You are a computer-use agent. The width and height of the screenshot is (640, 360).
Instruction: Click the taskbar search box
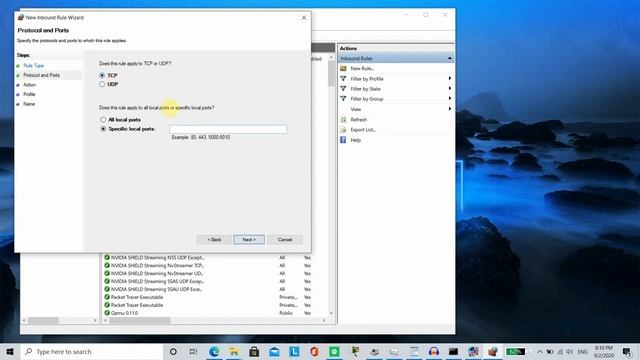tap(92, 351)
